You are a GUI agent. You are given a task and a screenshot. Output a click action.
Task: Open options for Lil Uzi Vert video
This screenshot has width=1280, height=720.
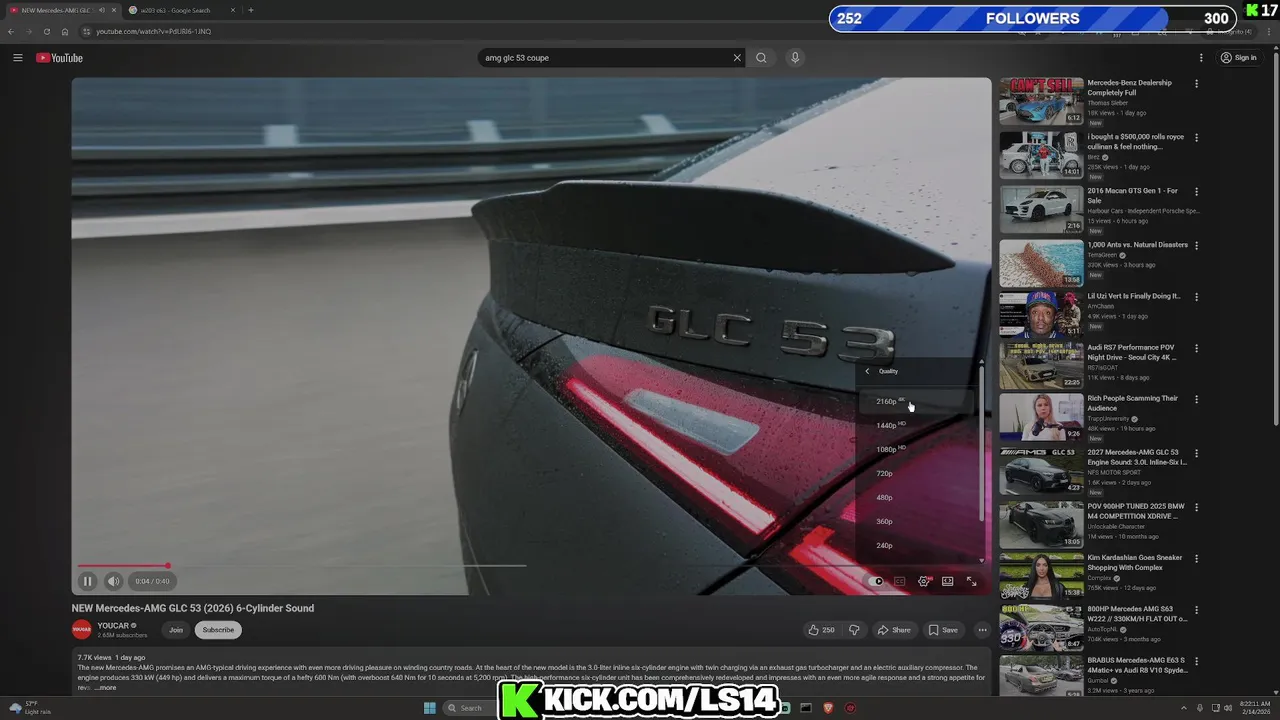(x=1196, y=298)
